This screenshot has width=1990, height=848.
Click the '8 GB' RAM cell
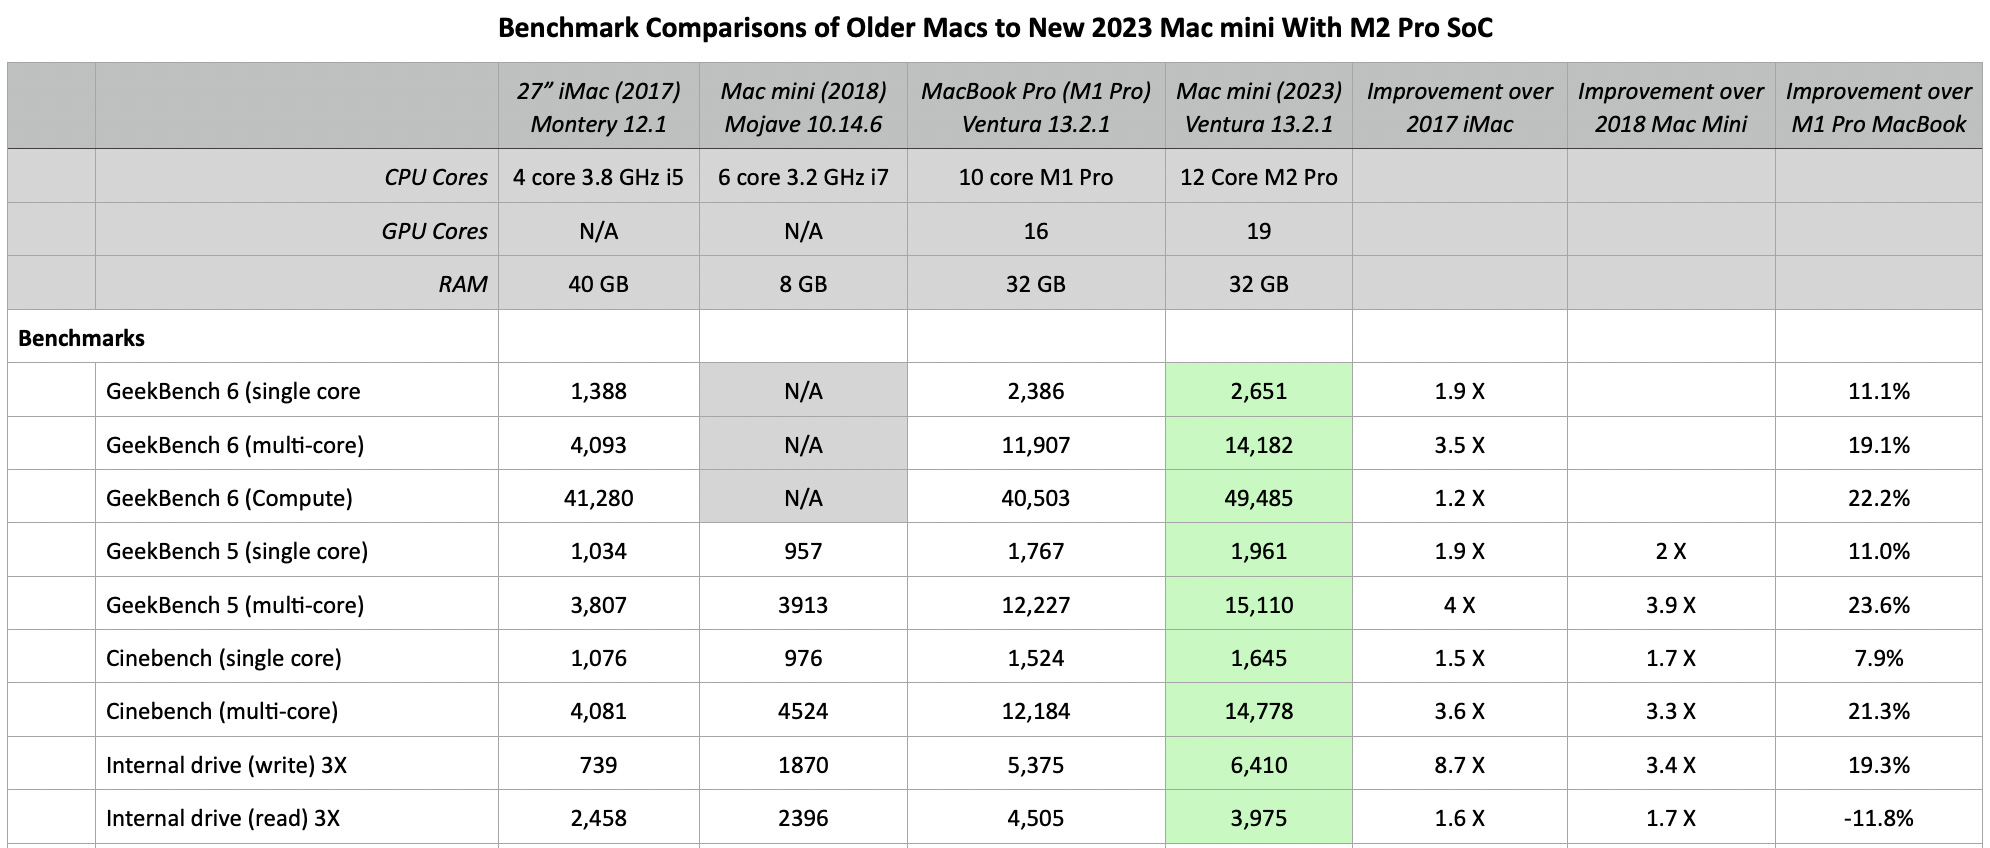803,284
